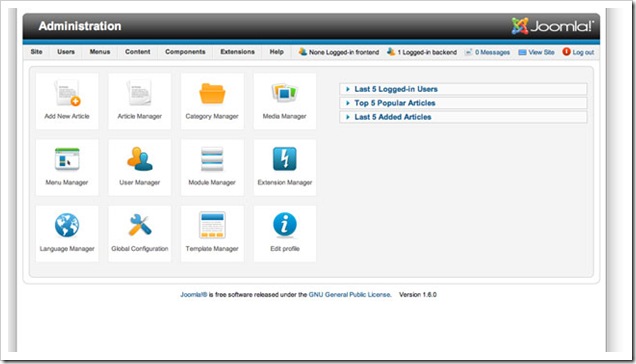Open the Global Configuration tools icon
Viewport: 636px width, 364px height.
[140, 225]
